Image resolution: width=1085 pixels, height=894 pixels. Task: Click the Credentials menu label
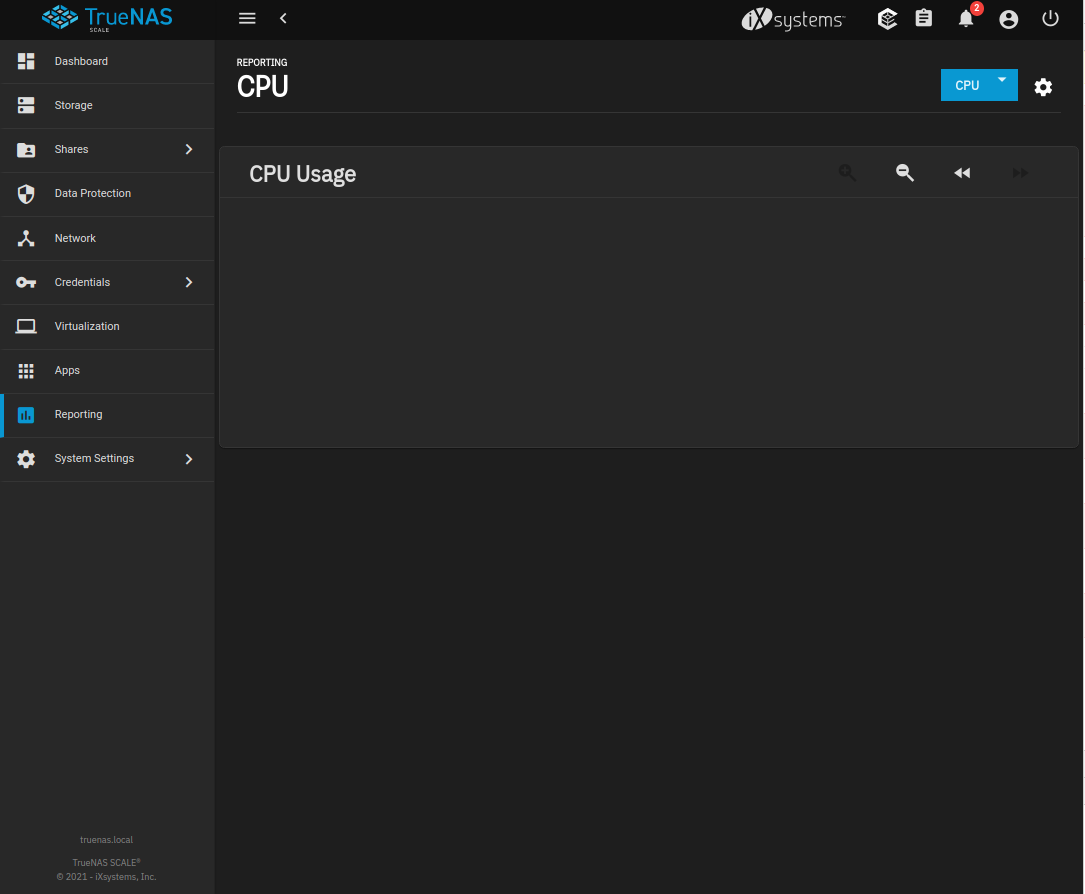82,282
